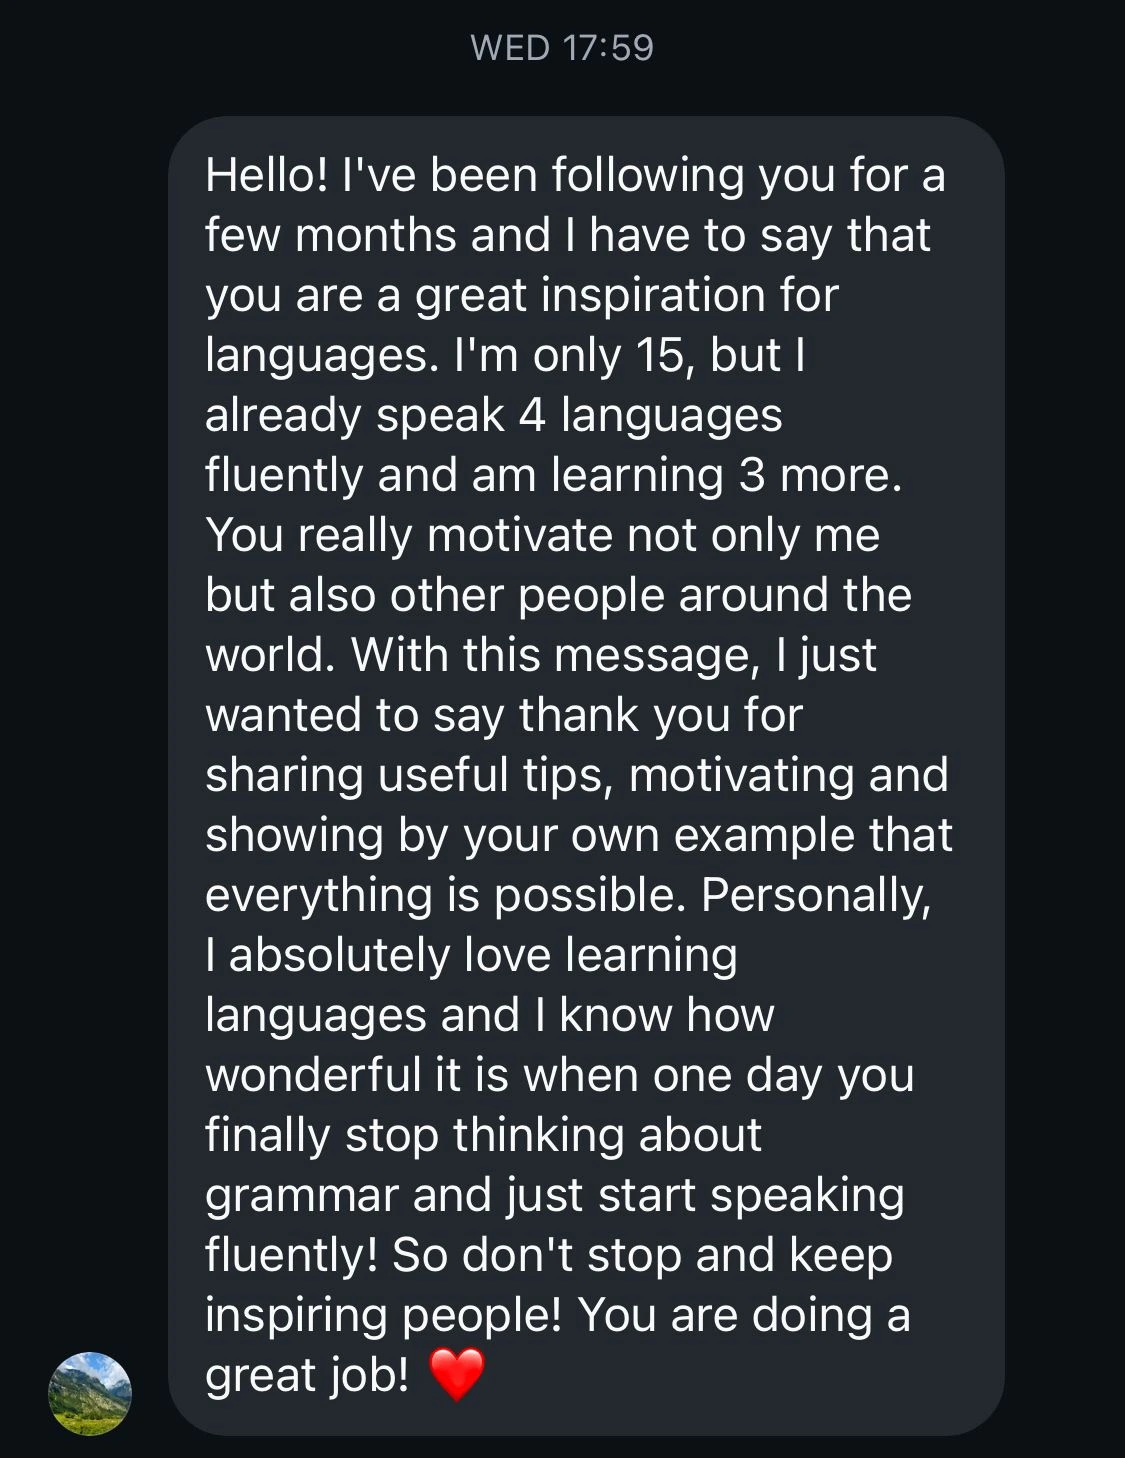Click the word "Hello!" in the message

pyautogui.click(x=266, y=175)
